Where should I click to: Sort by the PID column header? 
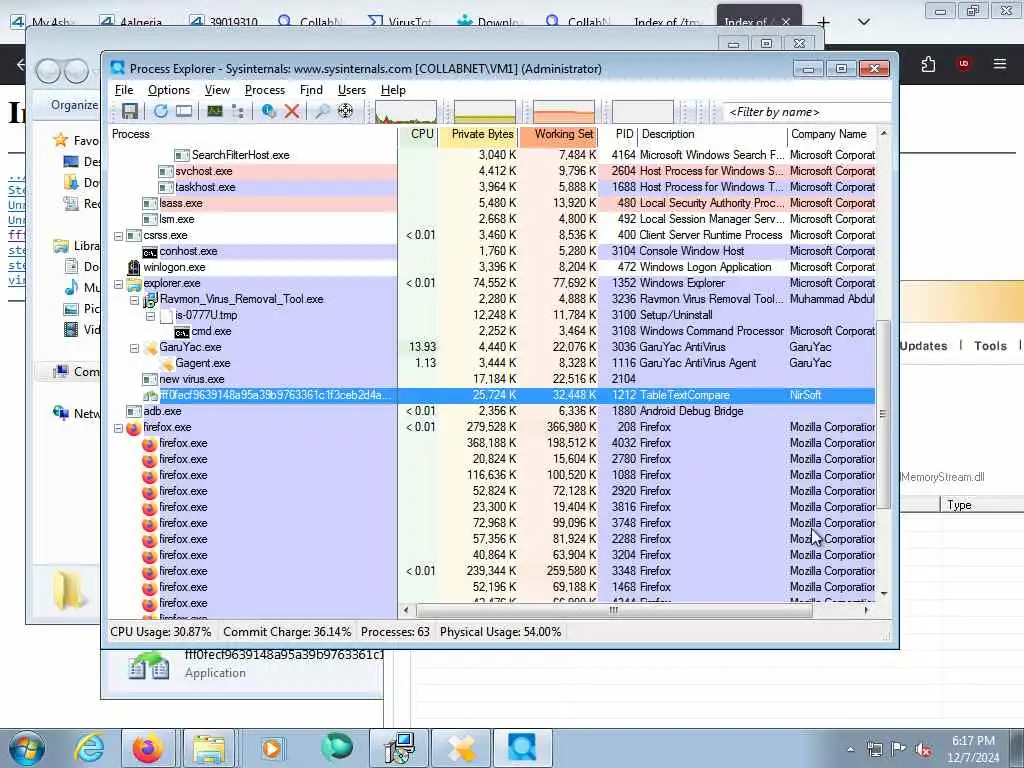(618, 135)
